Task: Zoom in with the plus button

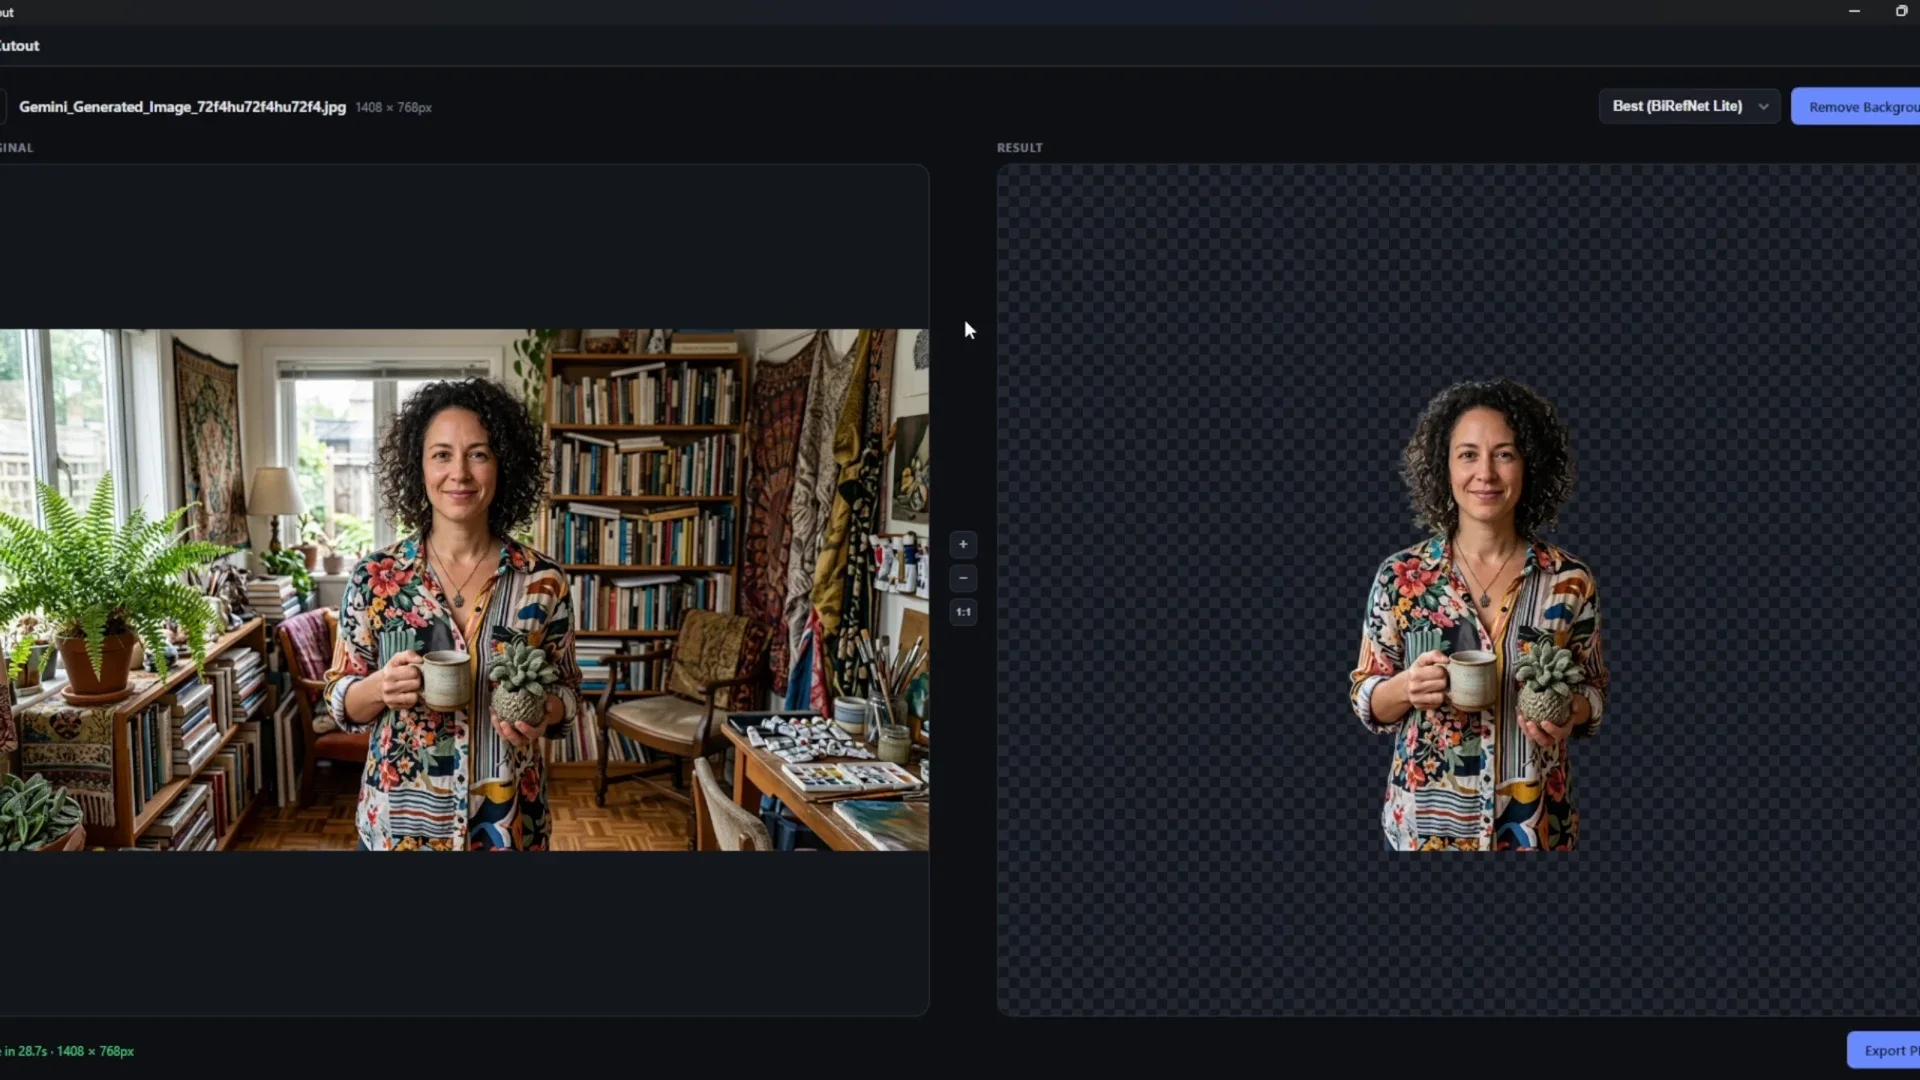Action: click(963, 544)
